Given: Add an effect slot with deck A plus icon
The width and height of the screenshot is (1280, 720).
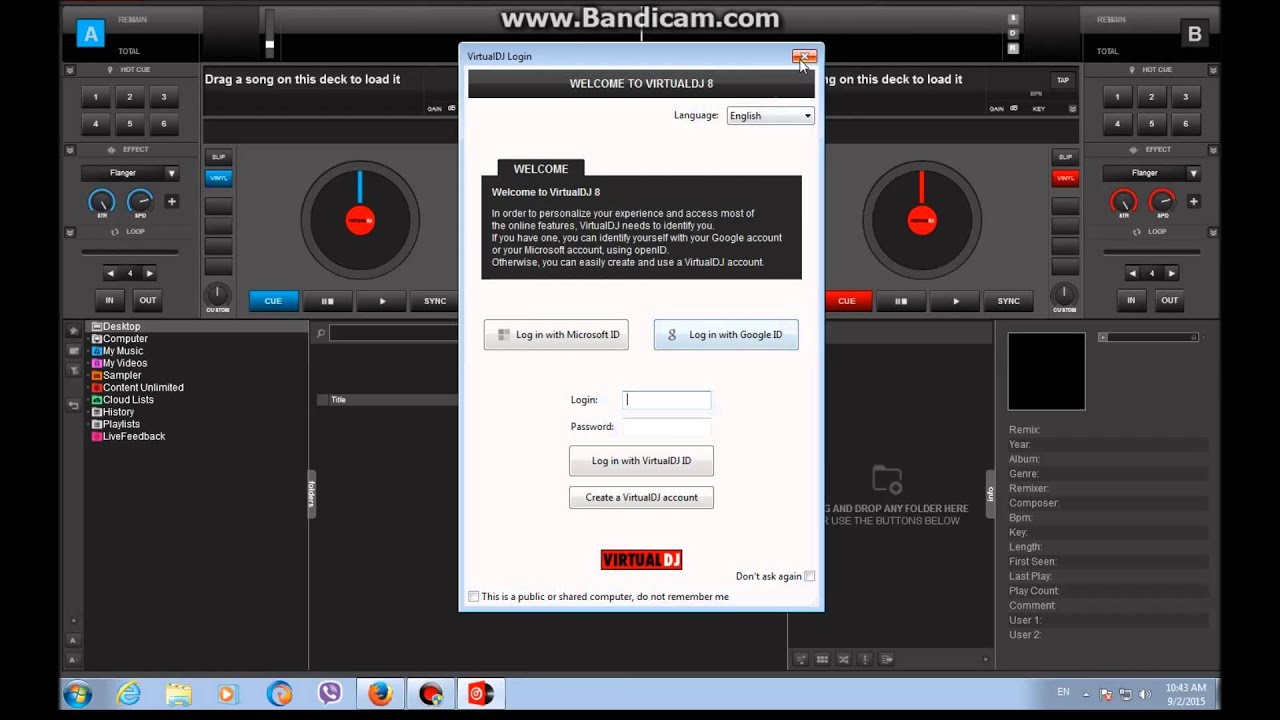Looking at the screenshot, I should point(171,201).
